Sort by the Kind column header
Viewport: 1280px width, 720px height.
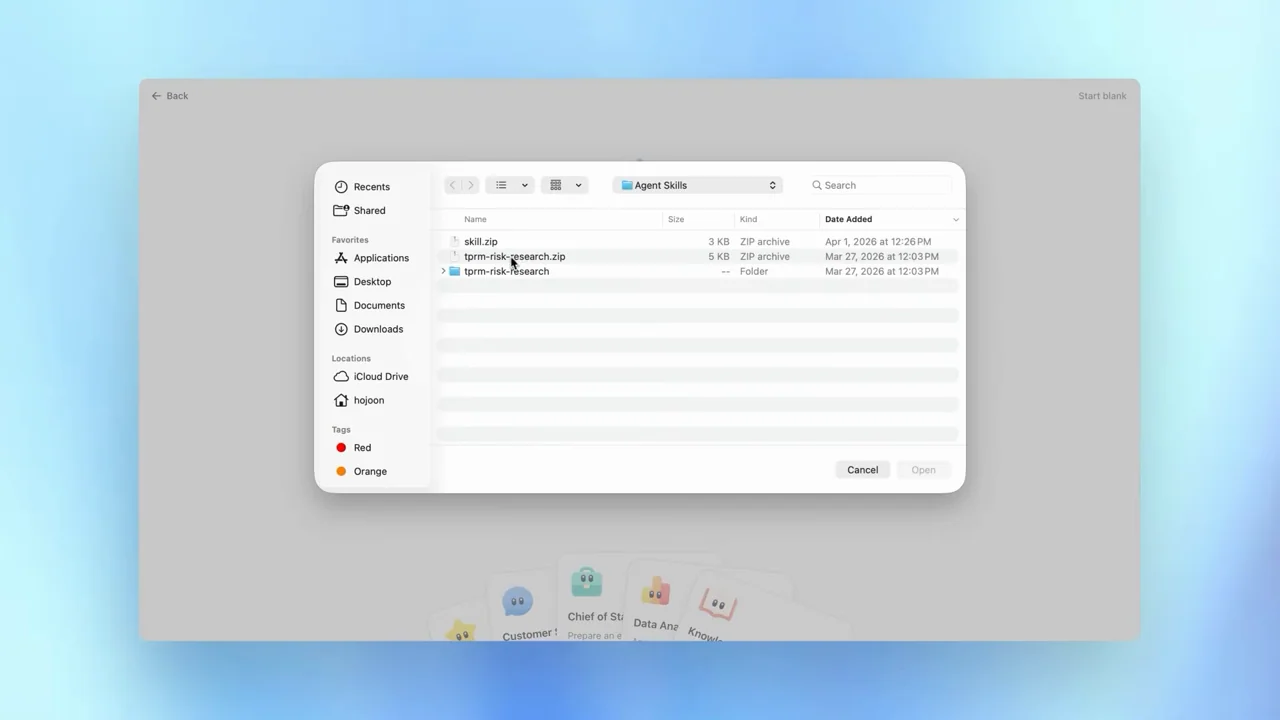pyautogui.click(x=748, y=219)
